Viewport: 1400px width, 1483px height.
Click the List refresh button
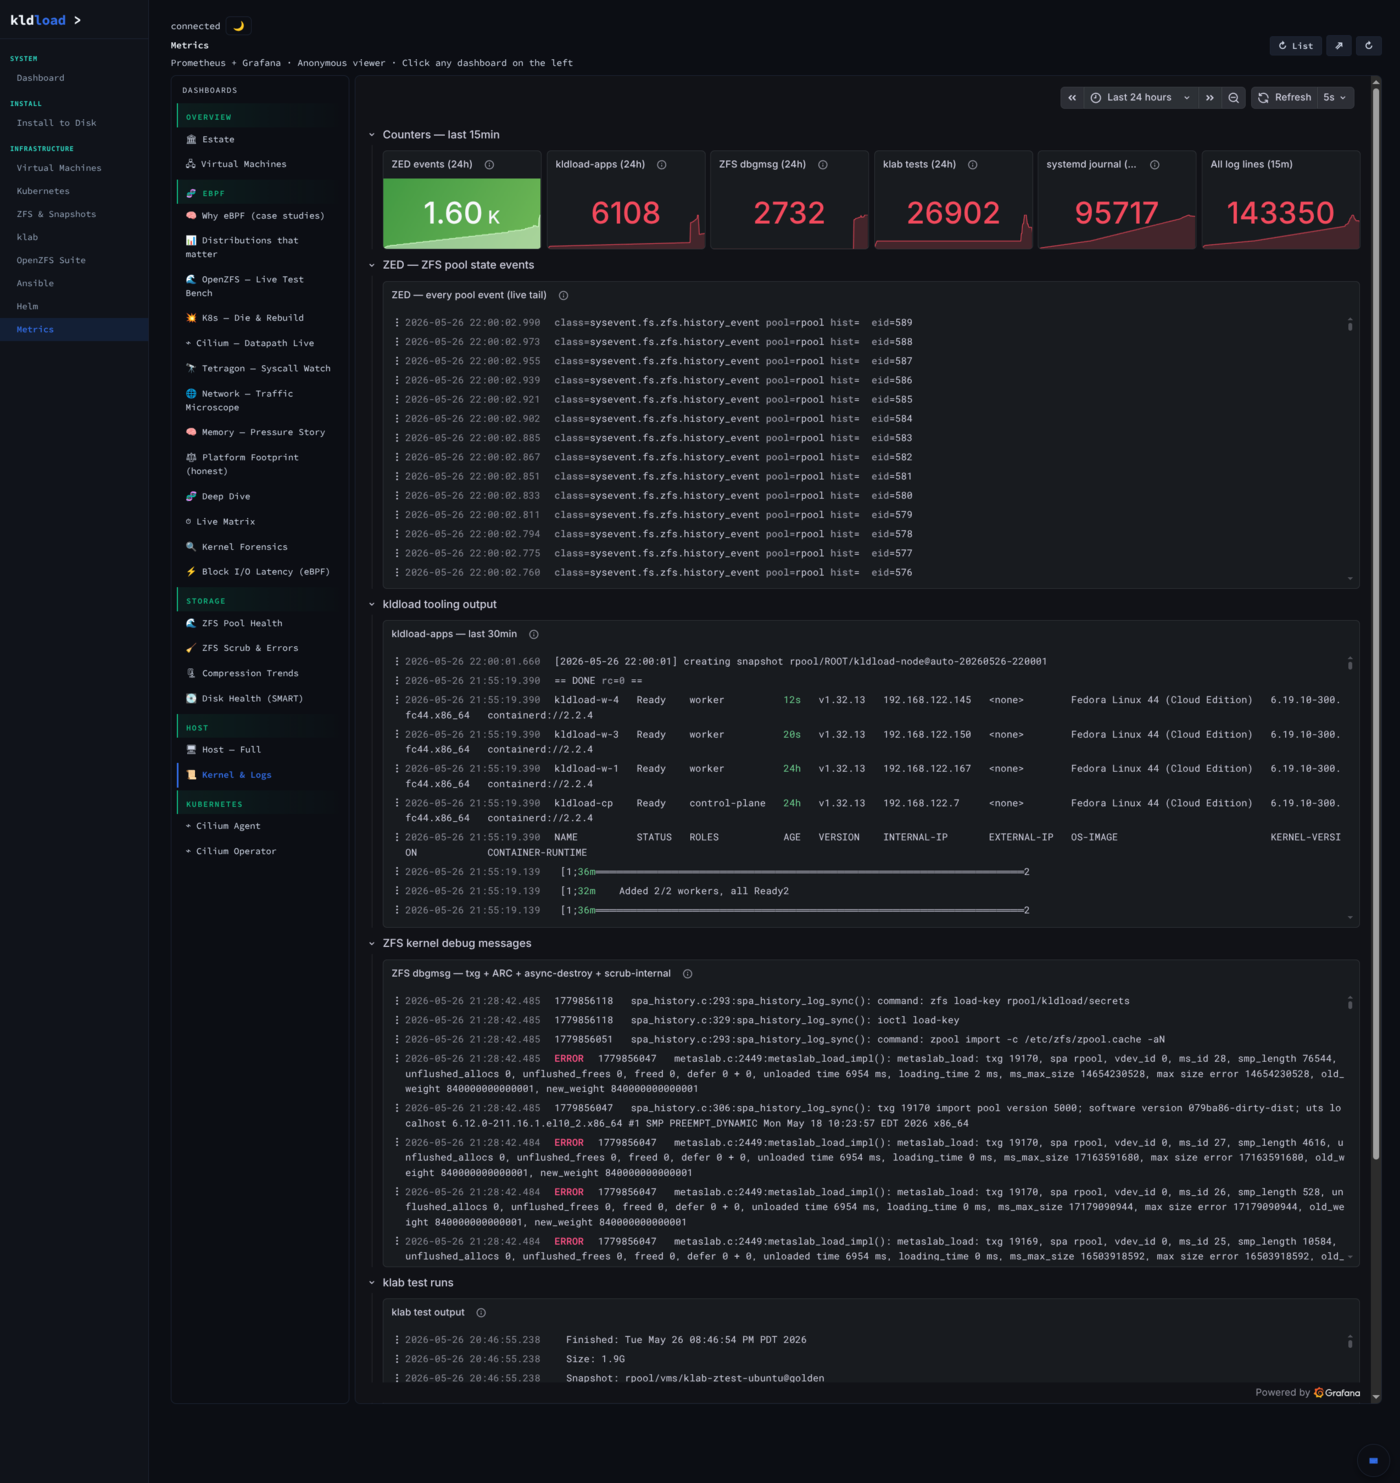coord(1296,45)
